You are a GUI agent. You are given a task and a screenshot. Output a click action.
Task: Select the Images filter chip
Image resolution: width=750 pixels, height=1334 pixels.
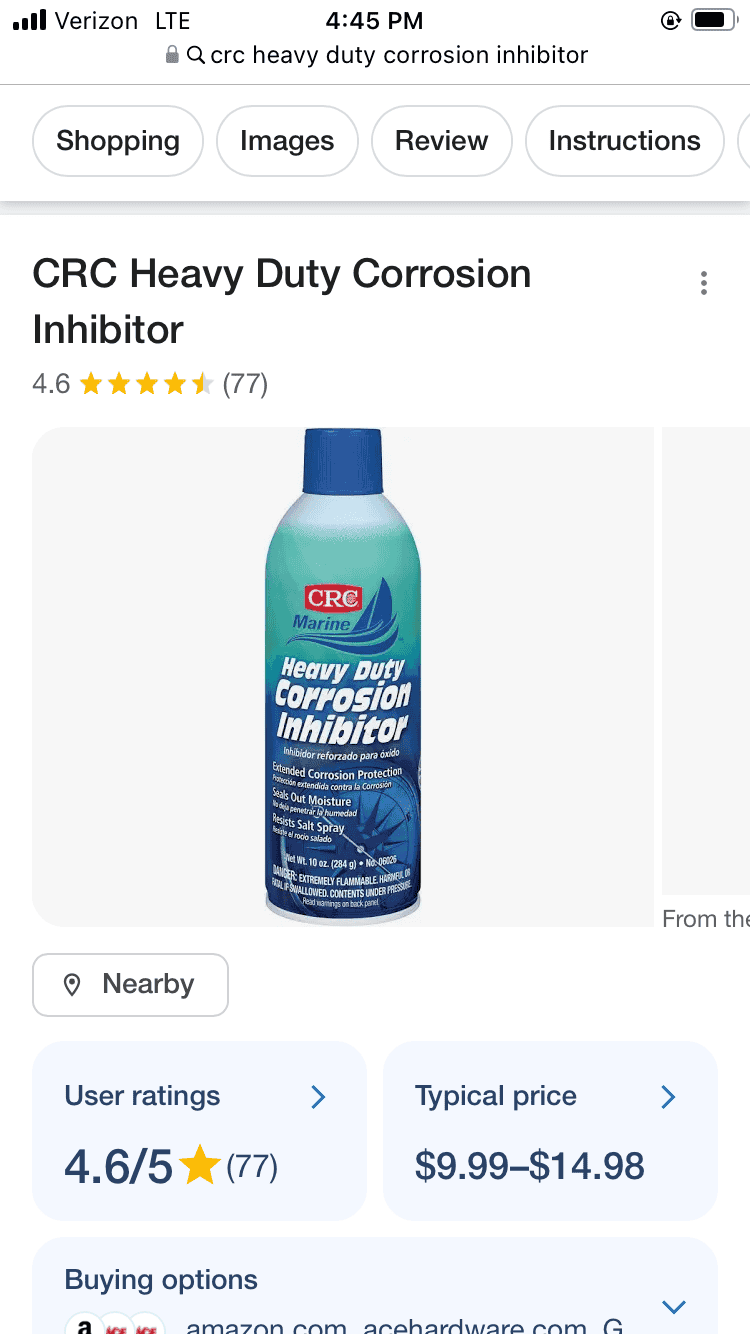click(287, 141)
